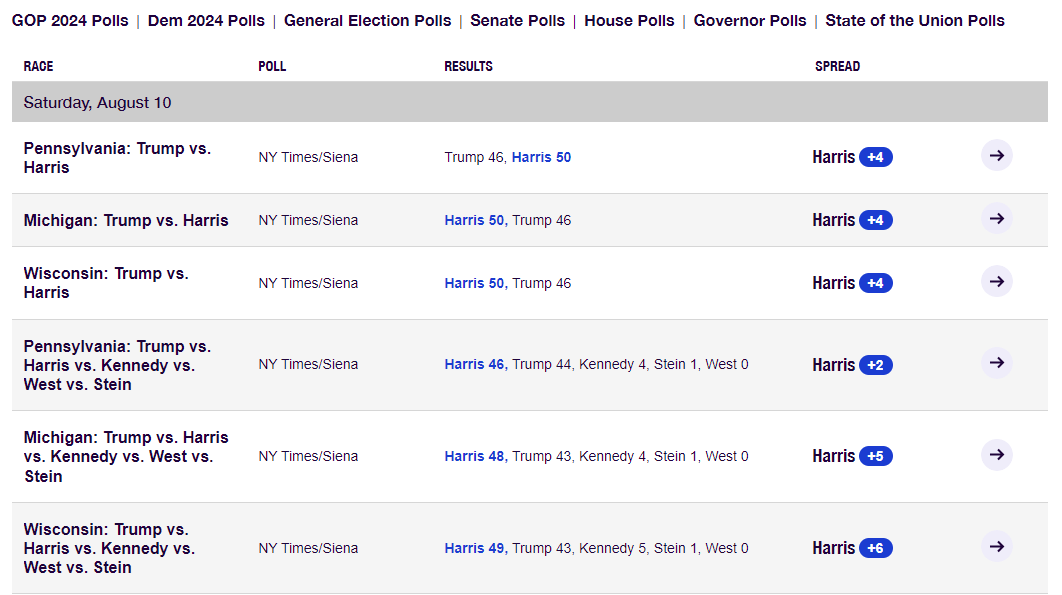Image resolution: width=1062 pixels, height=595 pixels.
Task: View Governor Polls page
Action: [x=750, y=20]
